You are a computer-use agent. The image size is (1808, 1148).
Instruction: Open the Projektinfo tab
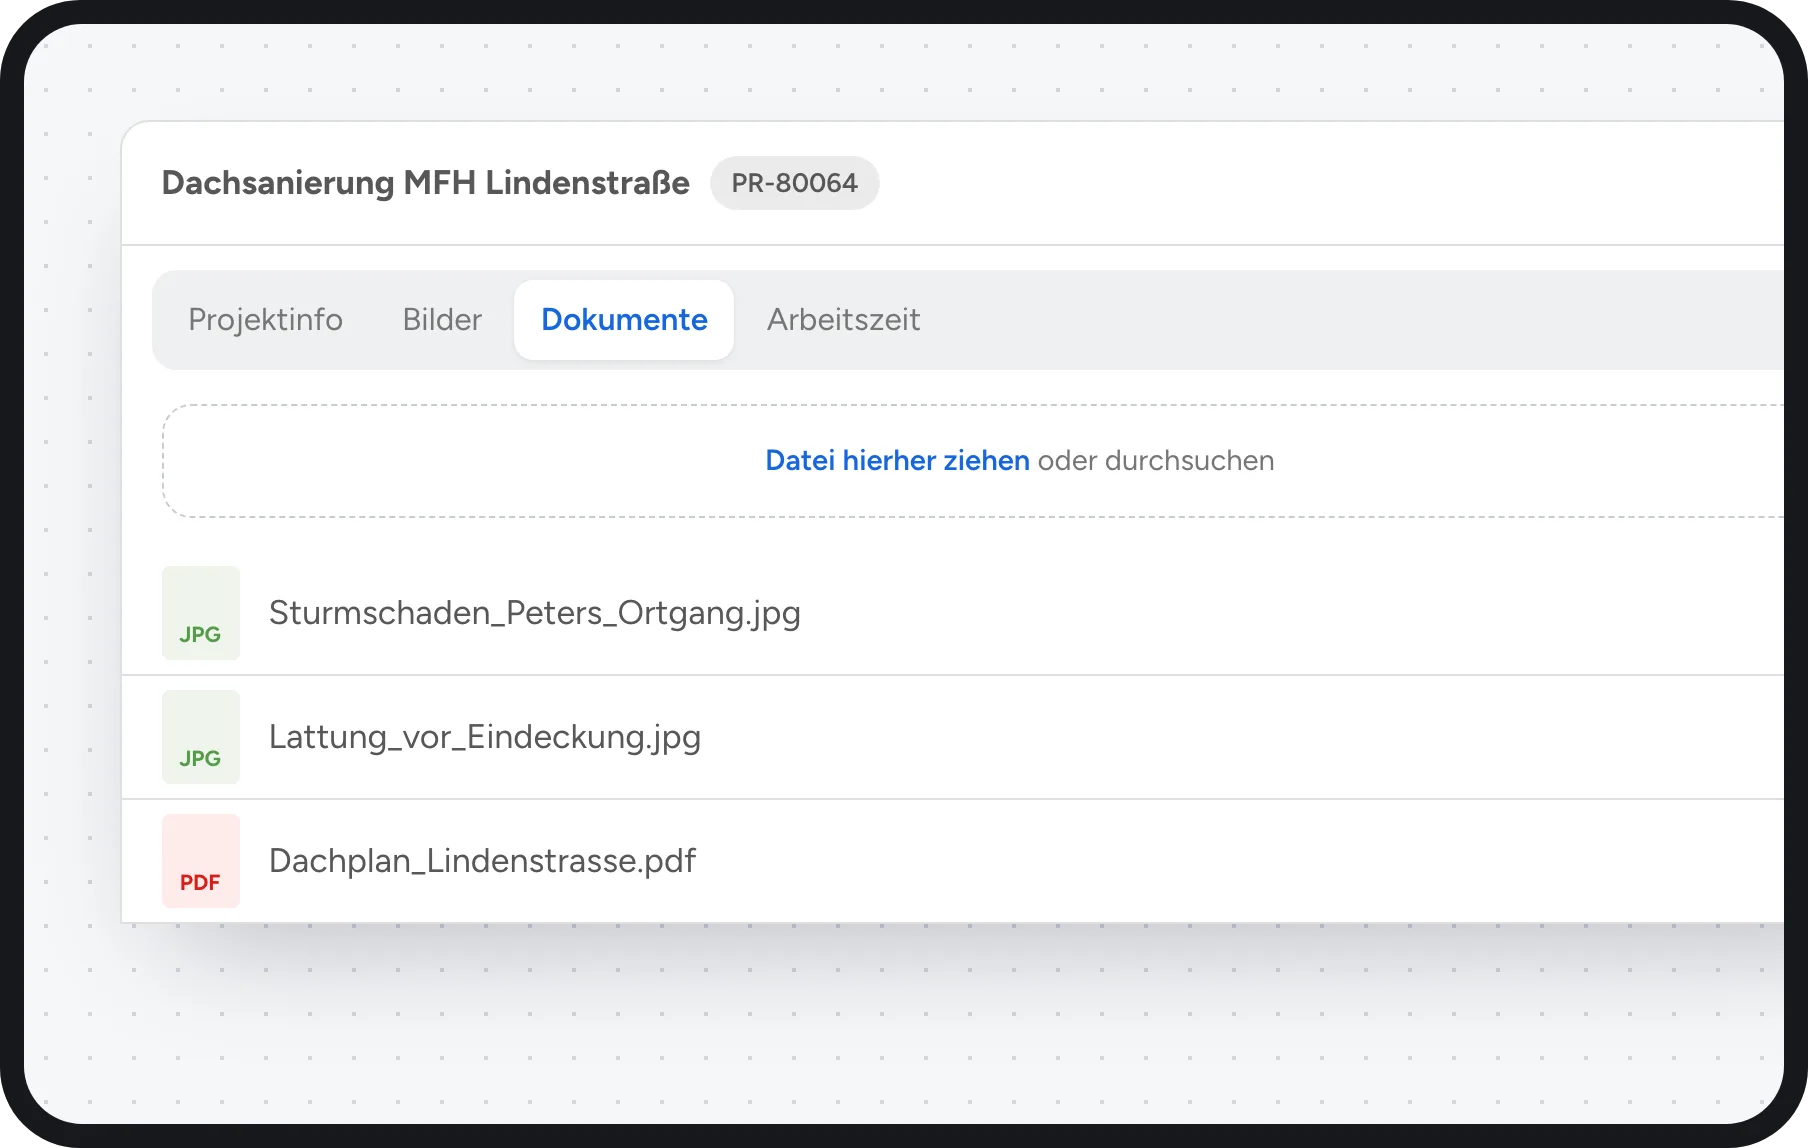[x=265, y=320]
